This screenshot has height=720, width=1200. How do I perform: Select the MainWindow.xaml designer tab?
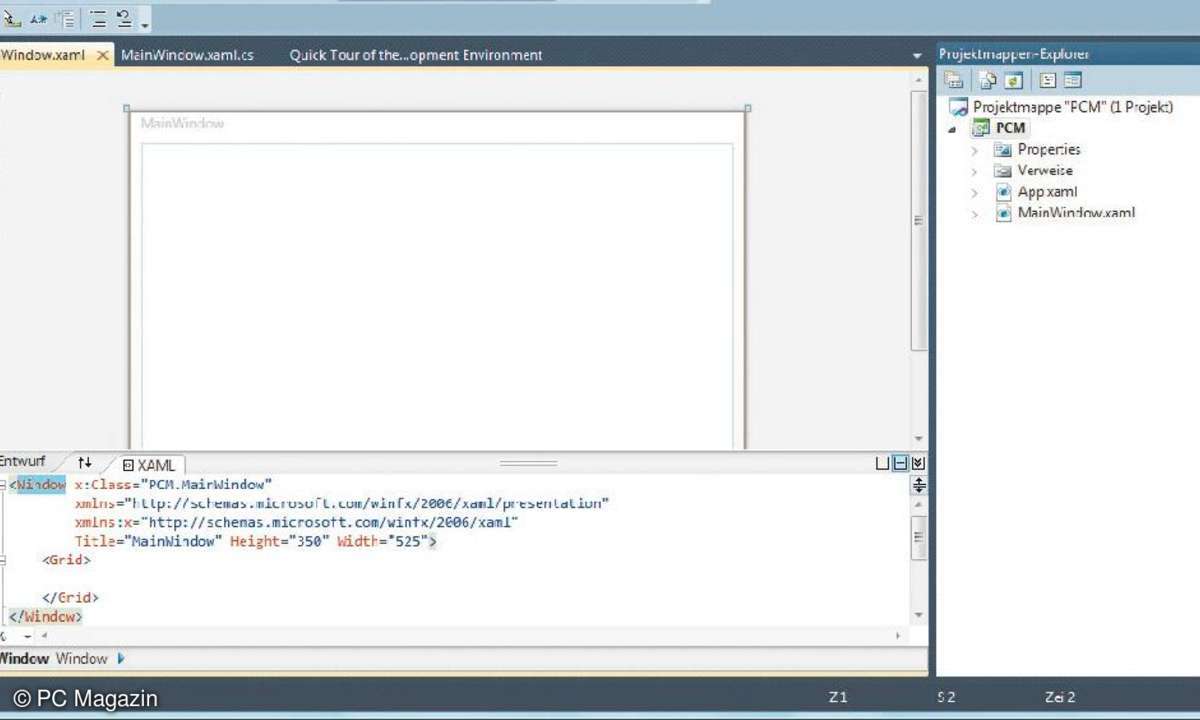pos(43,55)
